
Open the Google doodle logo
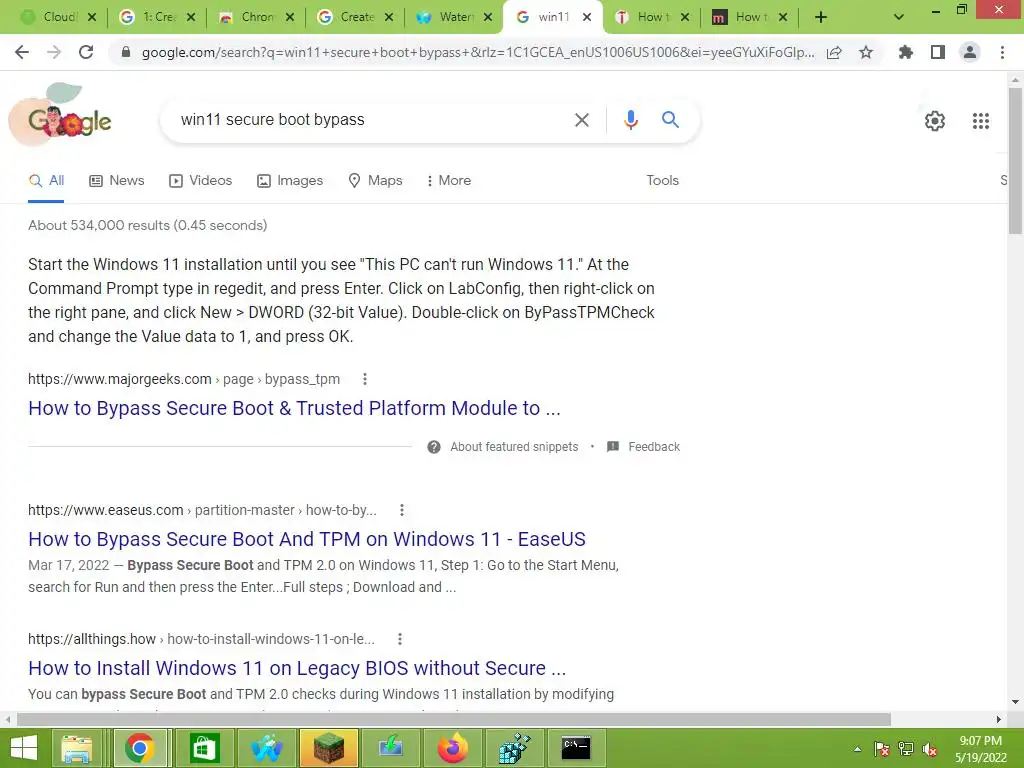61,116
